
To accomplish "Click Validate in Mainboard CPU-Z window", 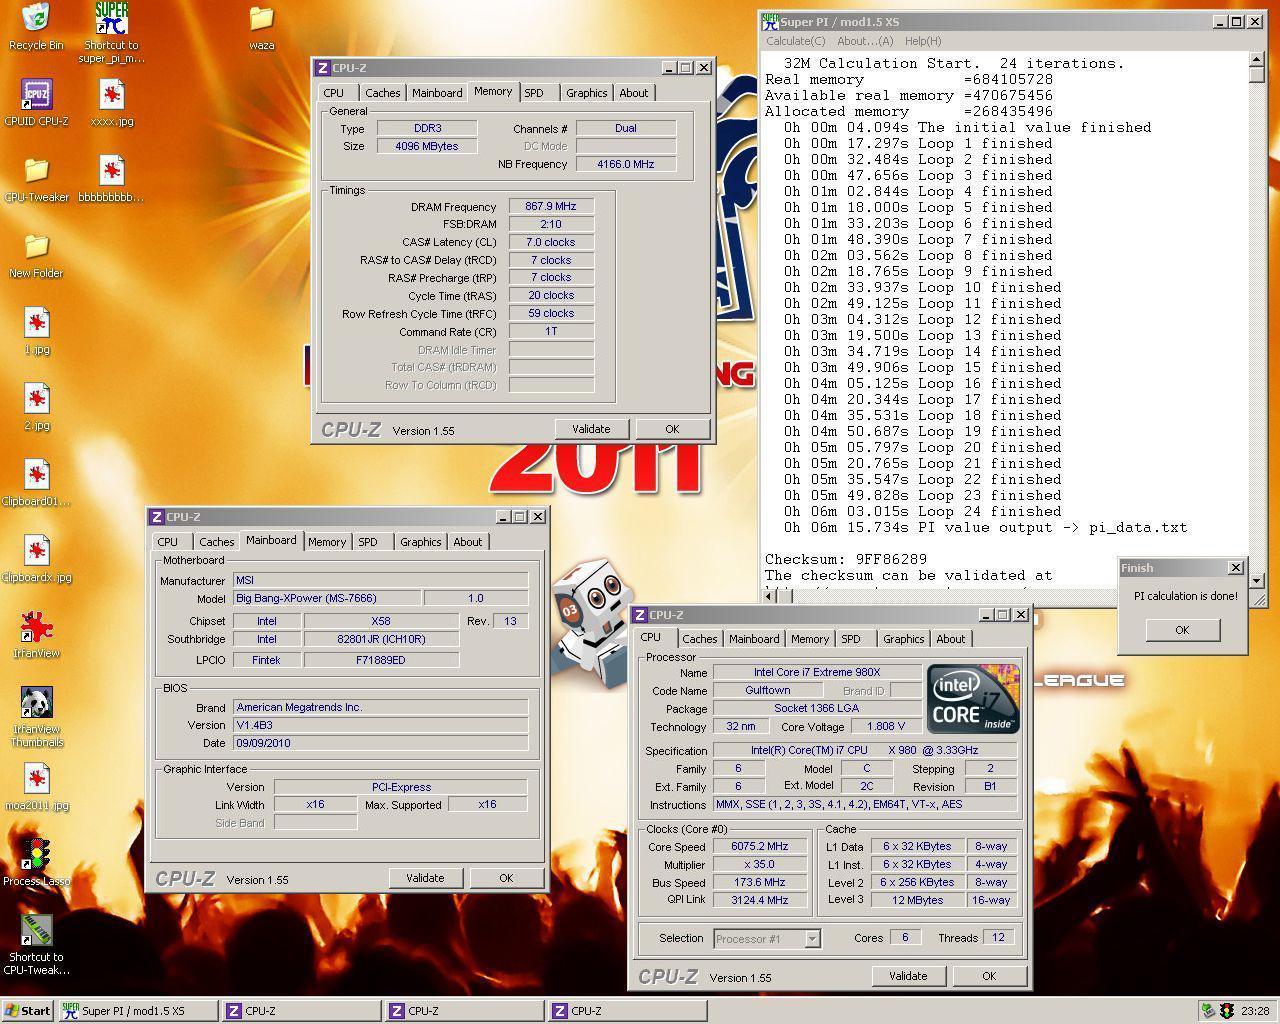I will (x=425, y=878).
